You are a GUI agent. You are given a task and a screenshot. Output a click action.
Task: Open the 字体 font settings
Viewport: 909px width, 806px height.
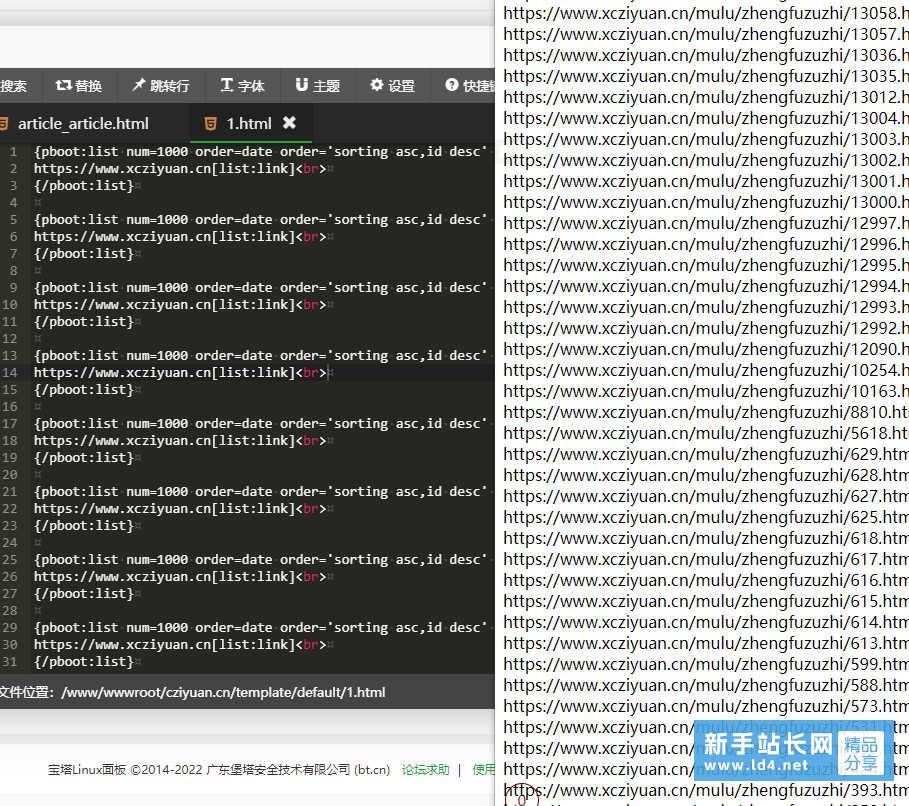[242, 86]
